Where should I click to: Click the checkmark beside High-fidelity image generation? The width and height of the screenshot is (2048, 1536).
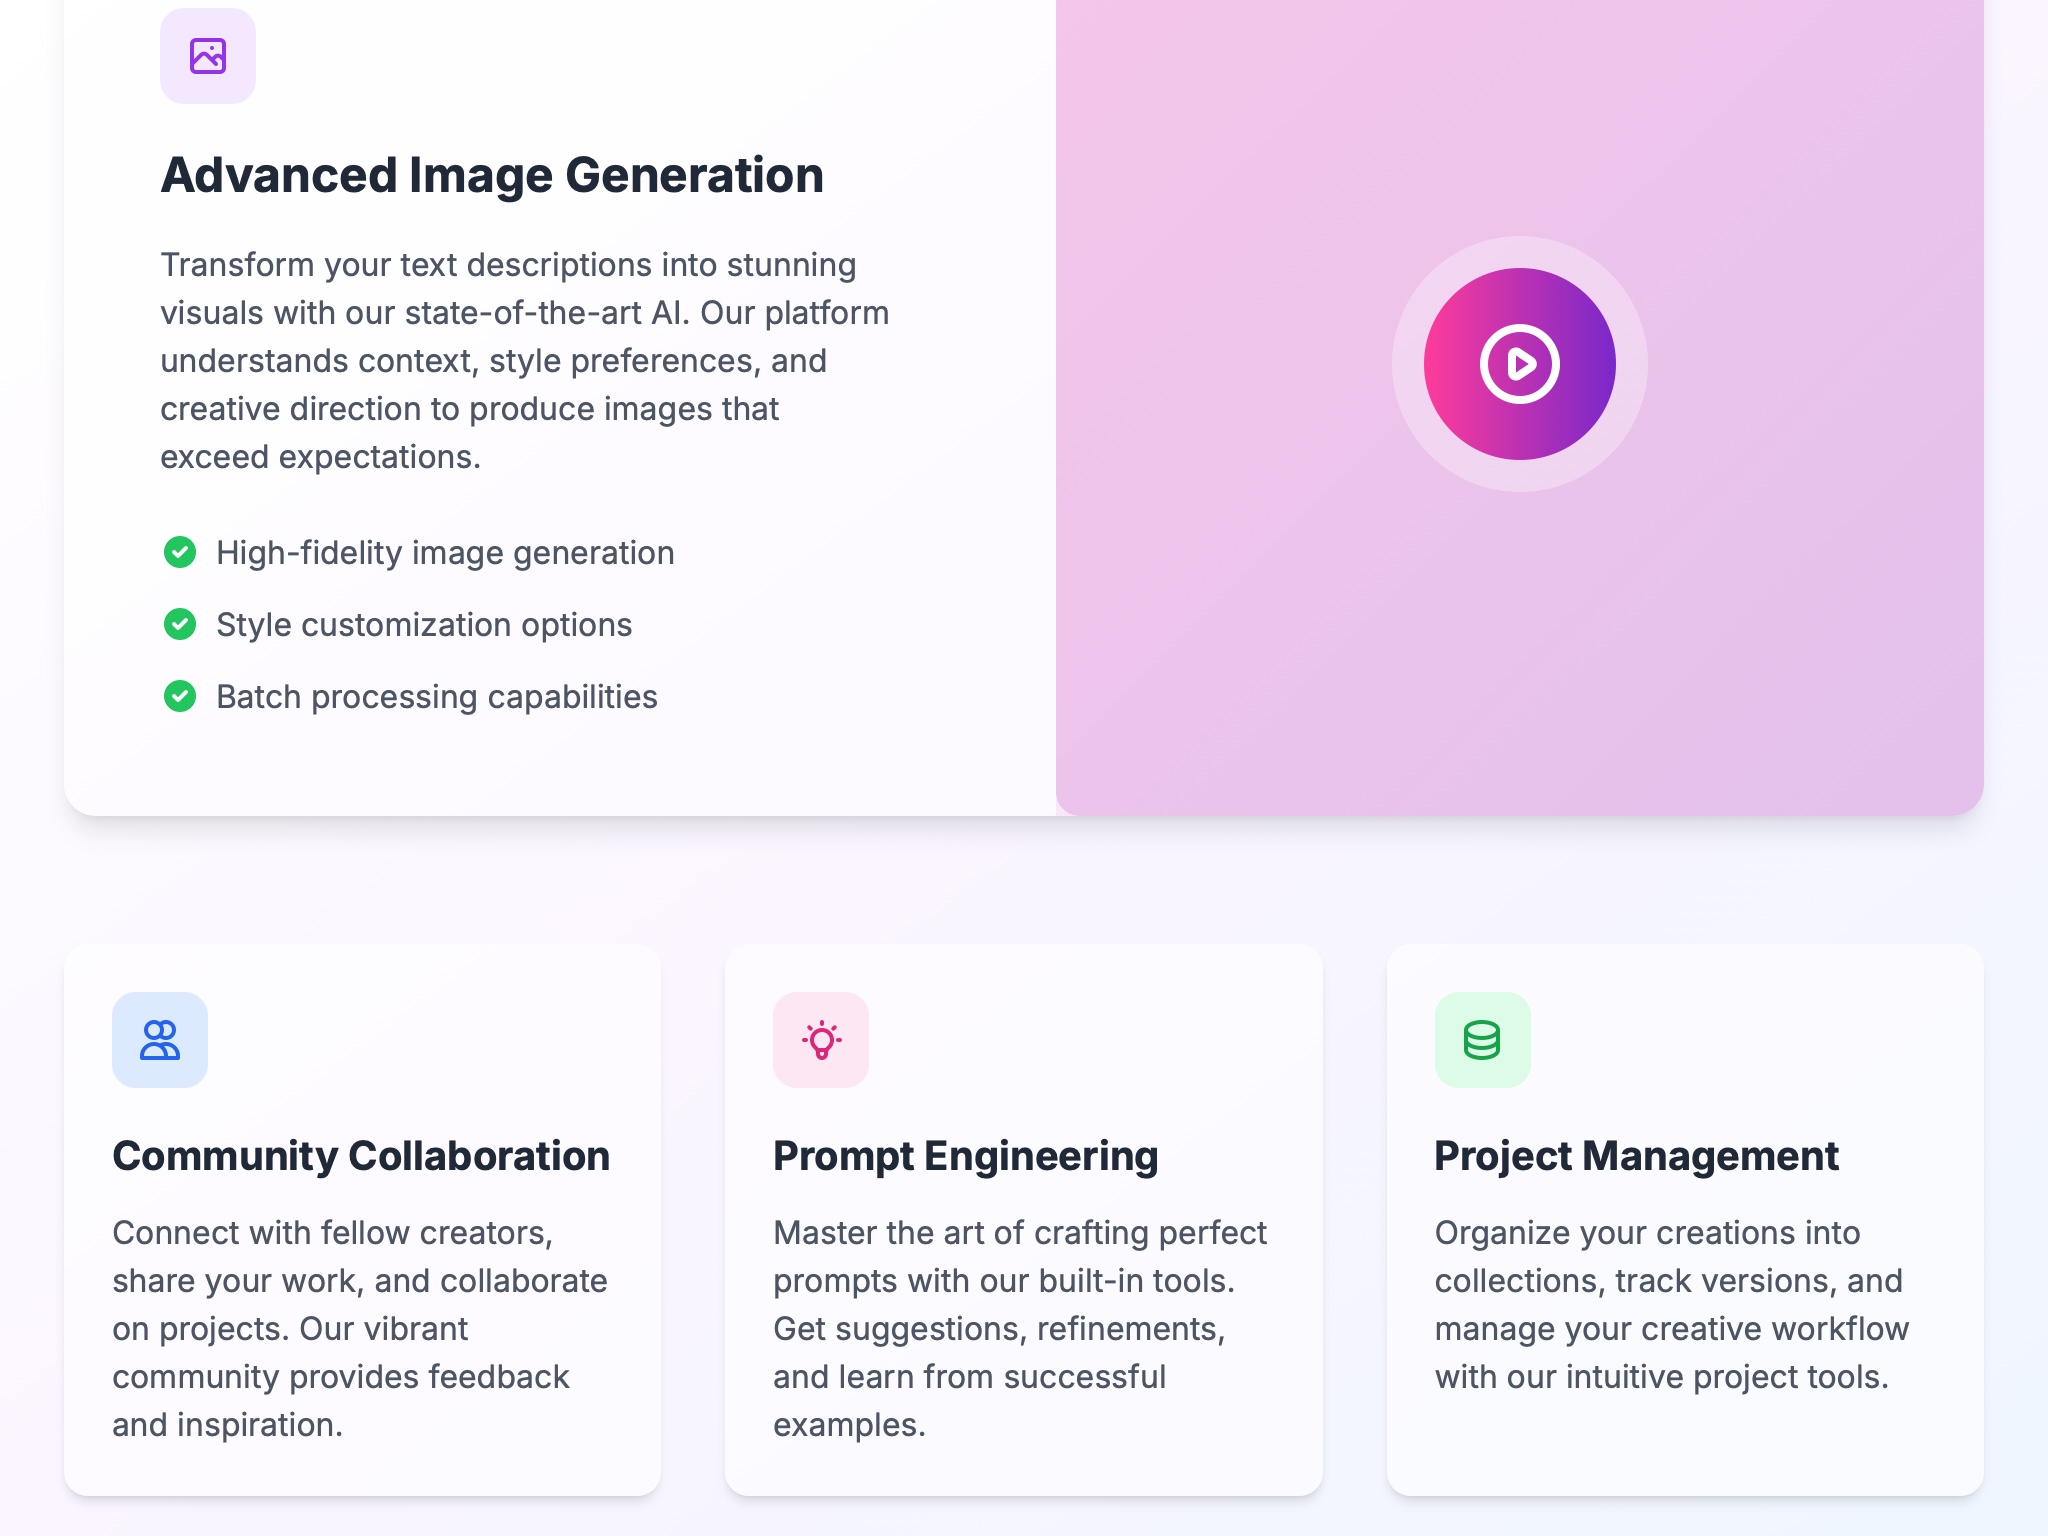tap(181, 553)
